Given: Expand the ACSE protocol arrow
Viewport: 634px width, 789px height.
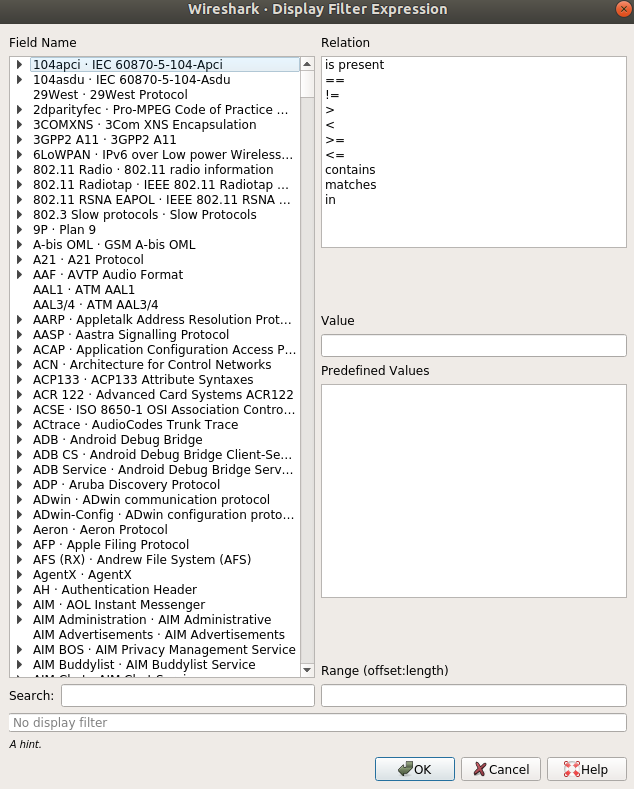Looking at the screenshot, I should click(x=19, y=410).
